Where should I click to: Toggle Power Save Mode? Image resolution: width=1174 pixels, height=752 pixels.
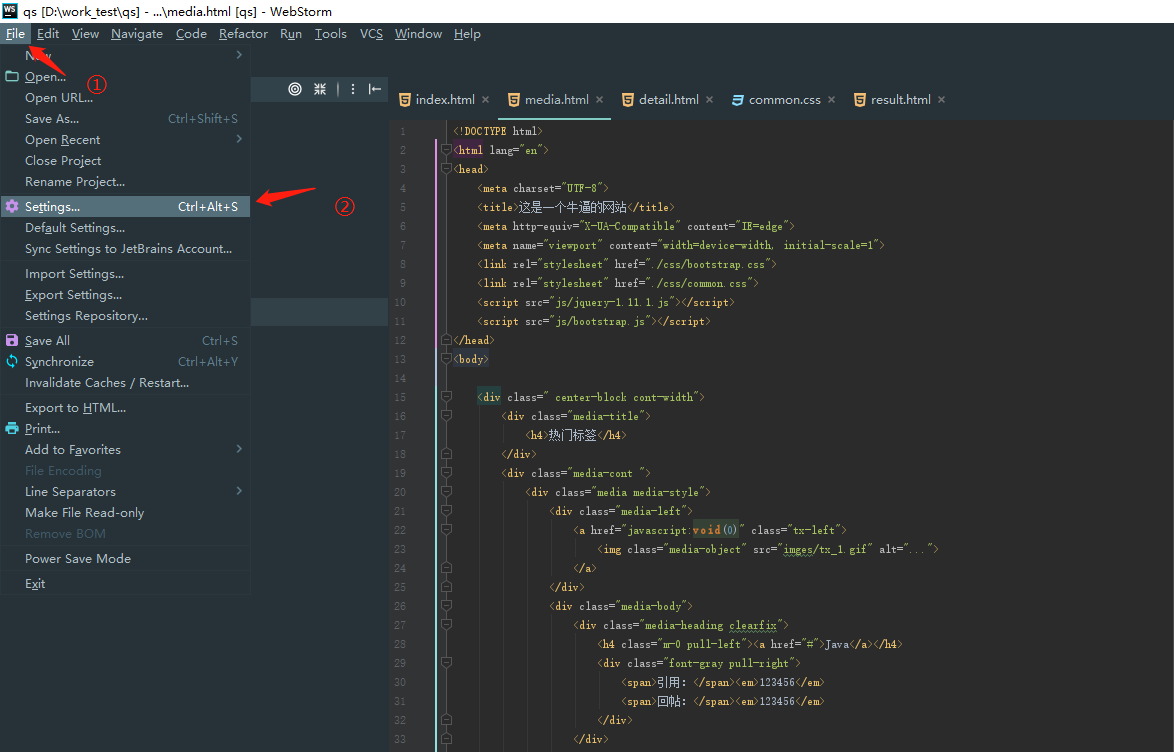[x=125, y=558]
